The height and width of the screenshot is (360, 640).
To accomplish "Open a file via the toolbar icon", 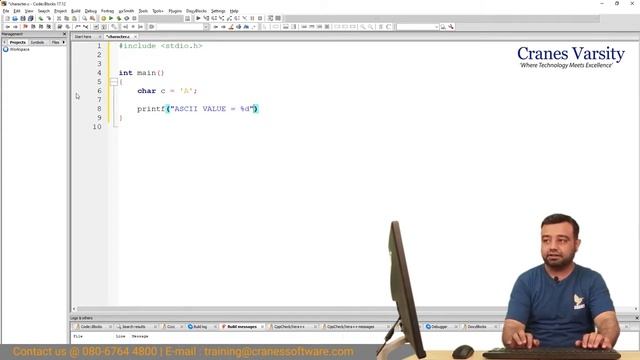I will click(15, 18).
